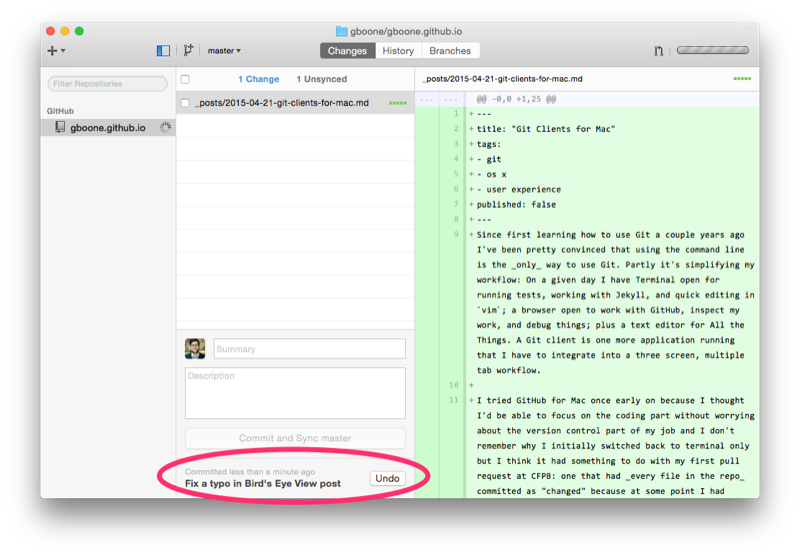Click the sync spinner beside gboone.github.io
This screenshot has width=800, height=556.
coord(165,128)
